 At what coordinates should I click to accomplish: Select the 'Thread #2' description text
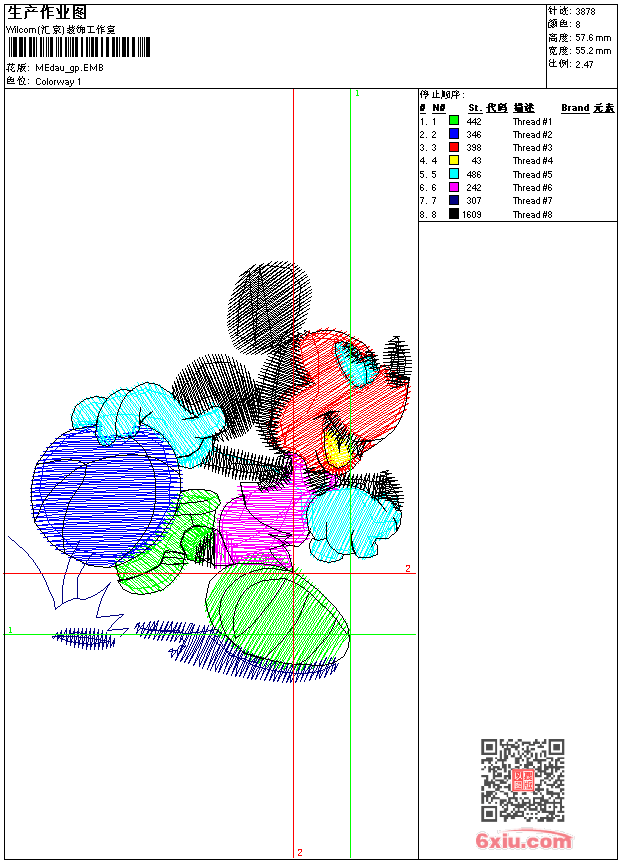coord(532,134)
